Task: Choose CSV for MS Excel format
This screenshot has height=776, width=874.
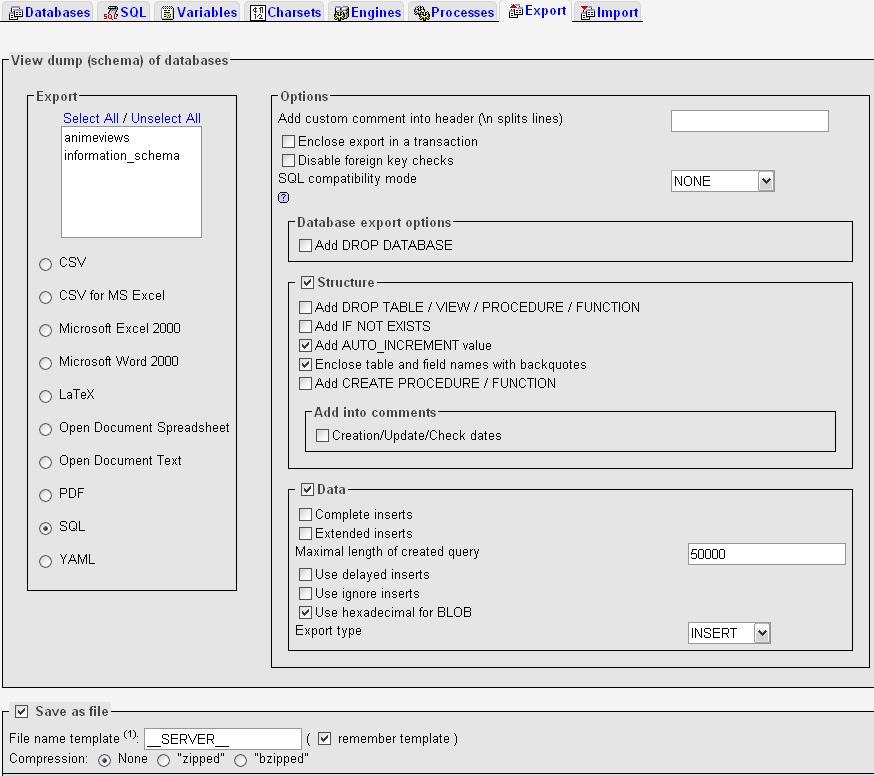Action: (x=46, y=297)
